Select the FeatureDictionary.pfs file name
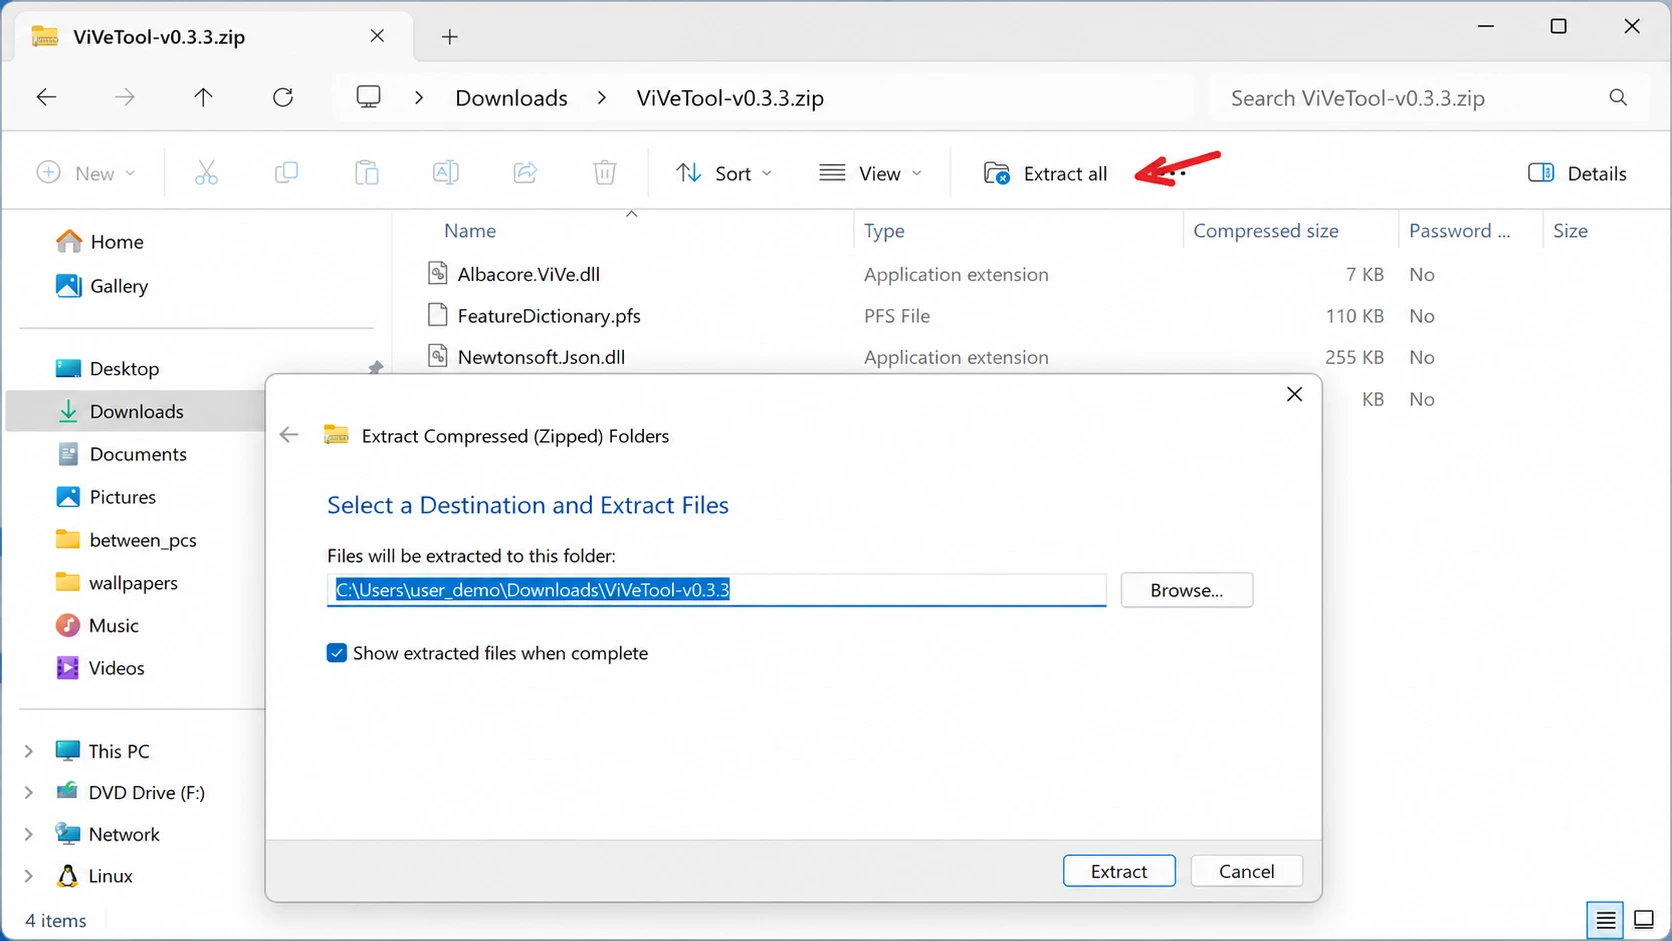This screenshot has height=941, width=1672. pyautogui.click(x=549, y=316)
